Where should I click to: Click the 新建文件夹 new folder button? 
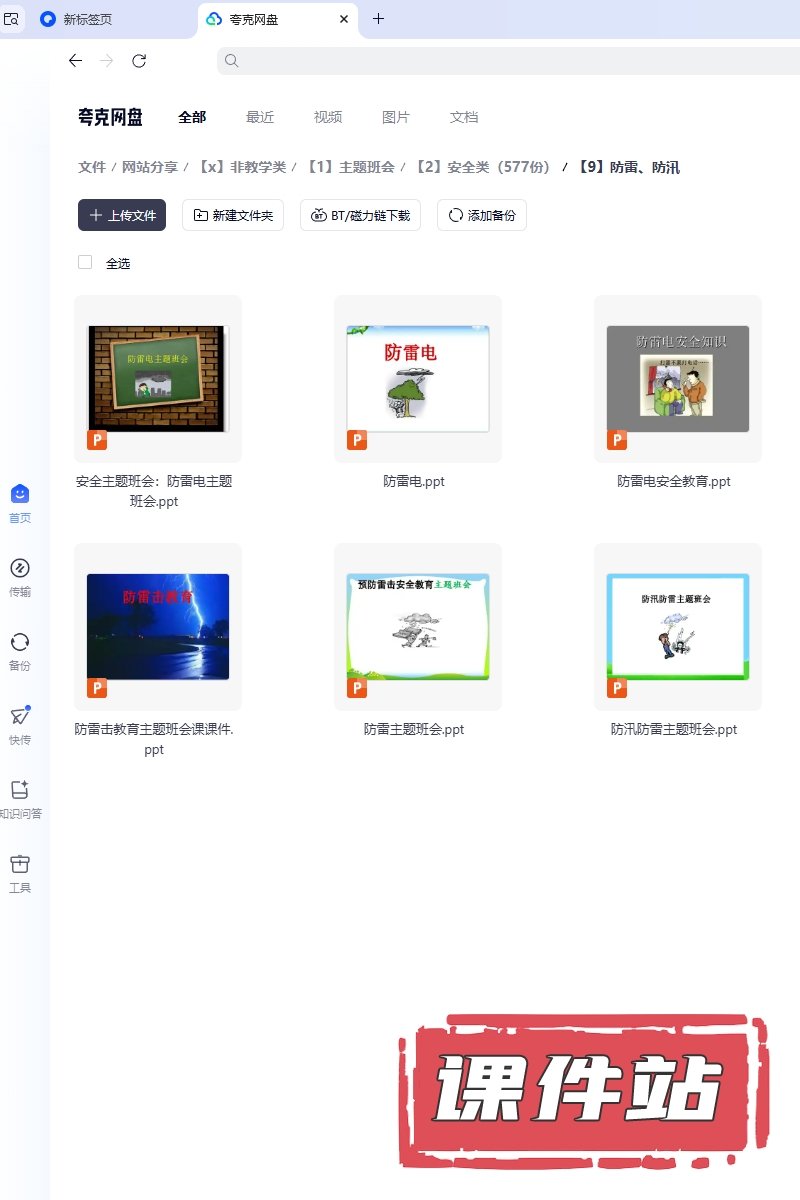pyautogui.click(x=233, y=215)
